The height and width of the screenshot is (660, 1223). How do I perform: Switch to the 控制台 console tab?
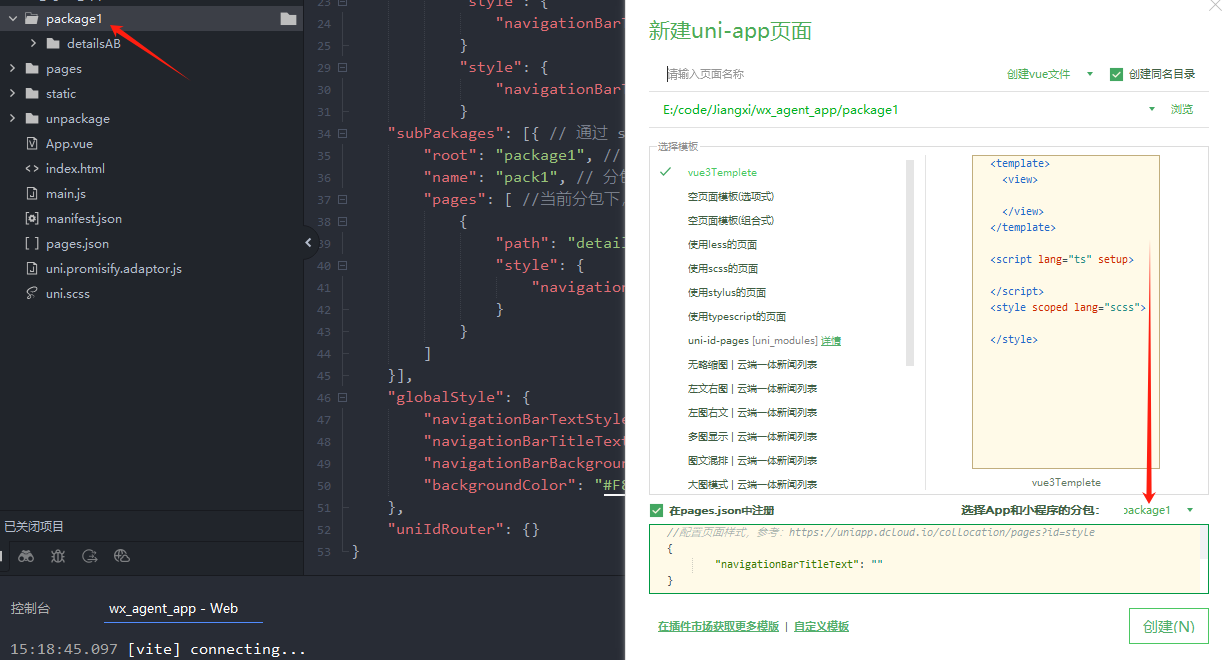(30, 608)
